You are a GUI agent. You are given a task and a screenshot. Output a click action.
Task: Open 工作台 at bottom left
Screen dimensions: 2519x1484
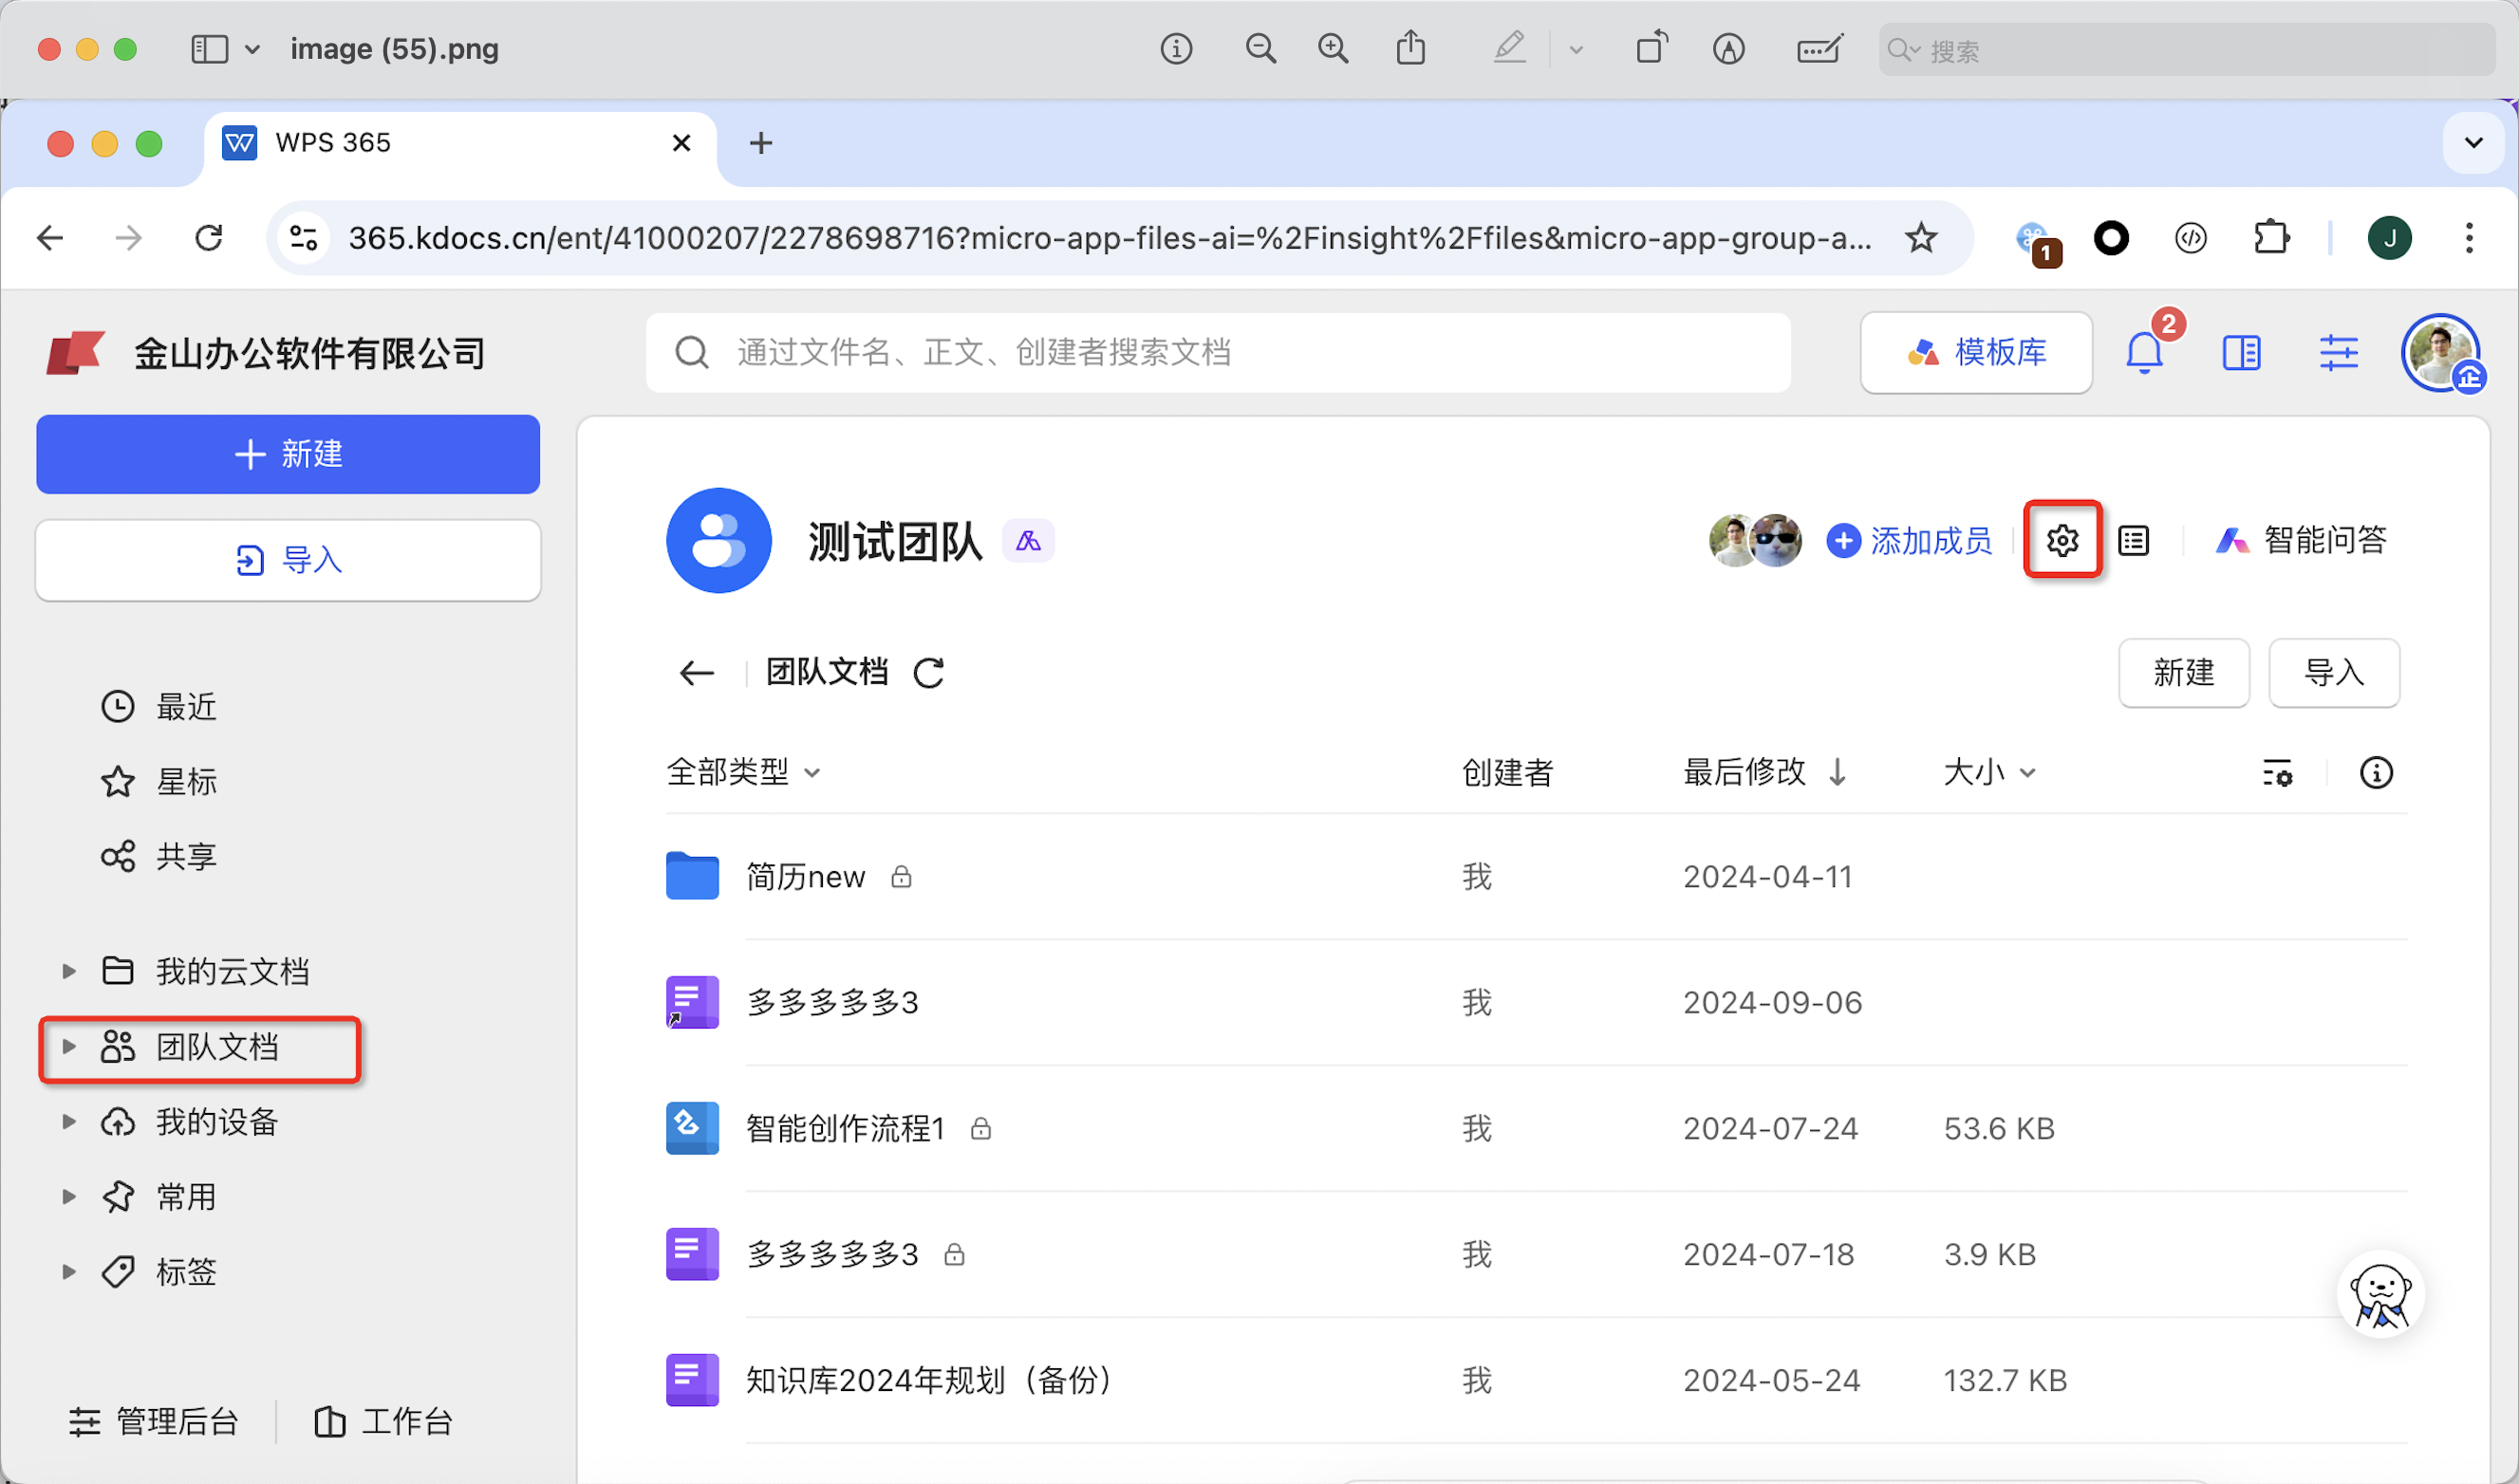click(384, 1421)
